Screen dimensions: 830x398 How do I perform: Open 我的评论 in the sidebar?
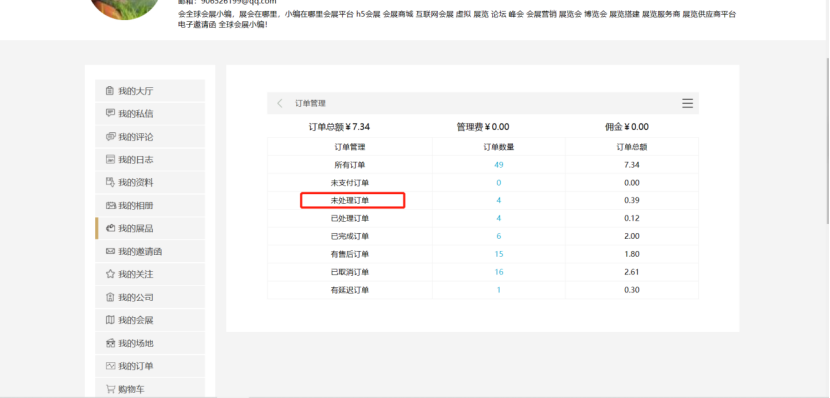[x=150, y=137]
